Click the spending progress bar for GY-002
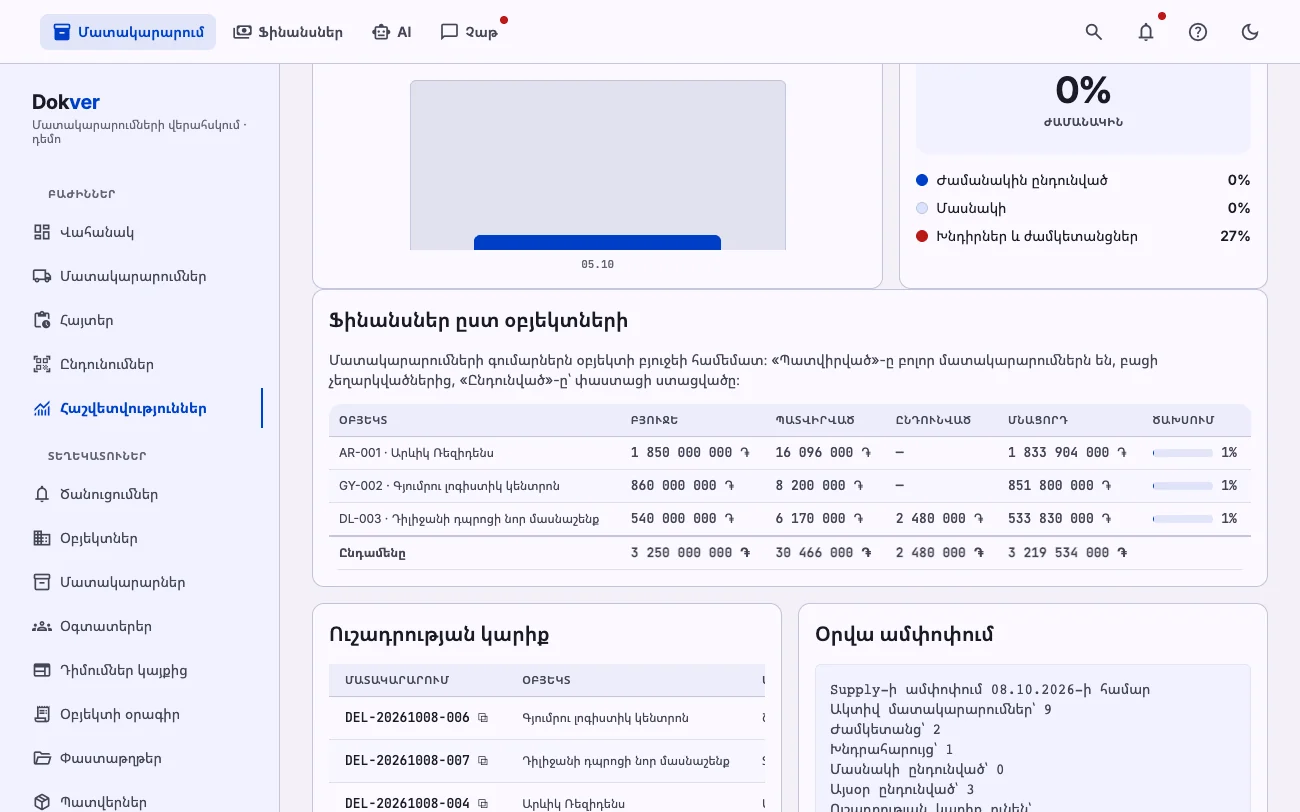1300x812 pixels. [x=1182, y=486]
